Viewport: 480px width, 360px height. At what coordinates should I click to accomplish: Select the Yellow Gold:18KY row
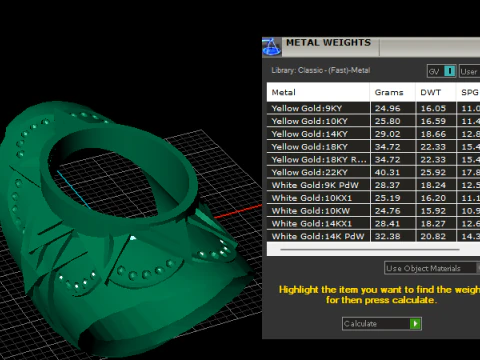[x=373, y=147]
